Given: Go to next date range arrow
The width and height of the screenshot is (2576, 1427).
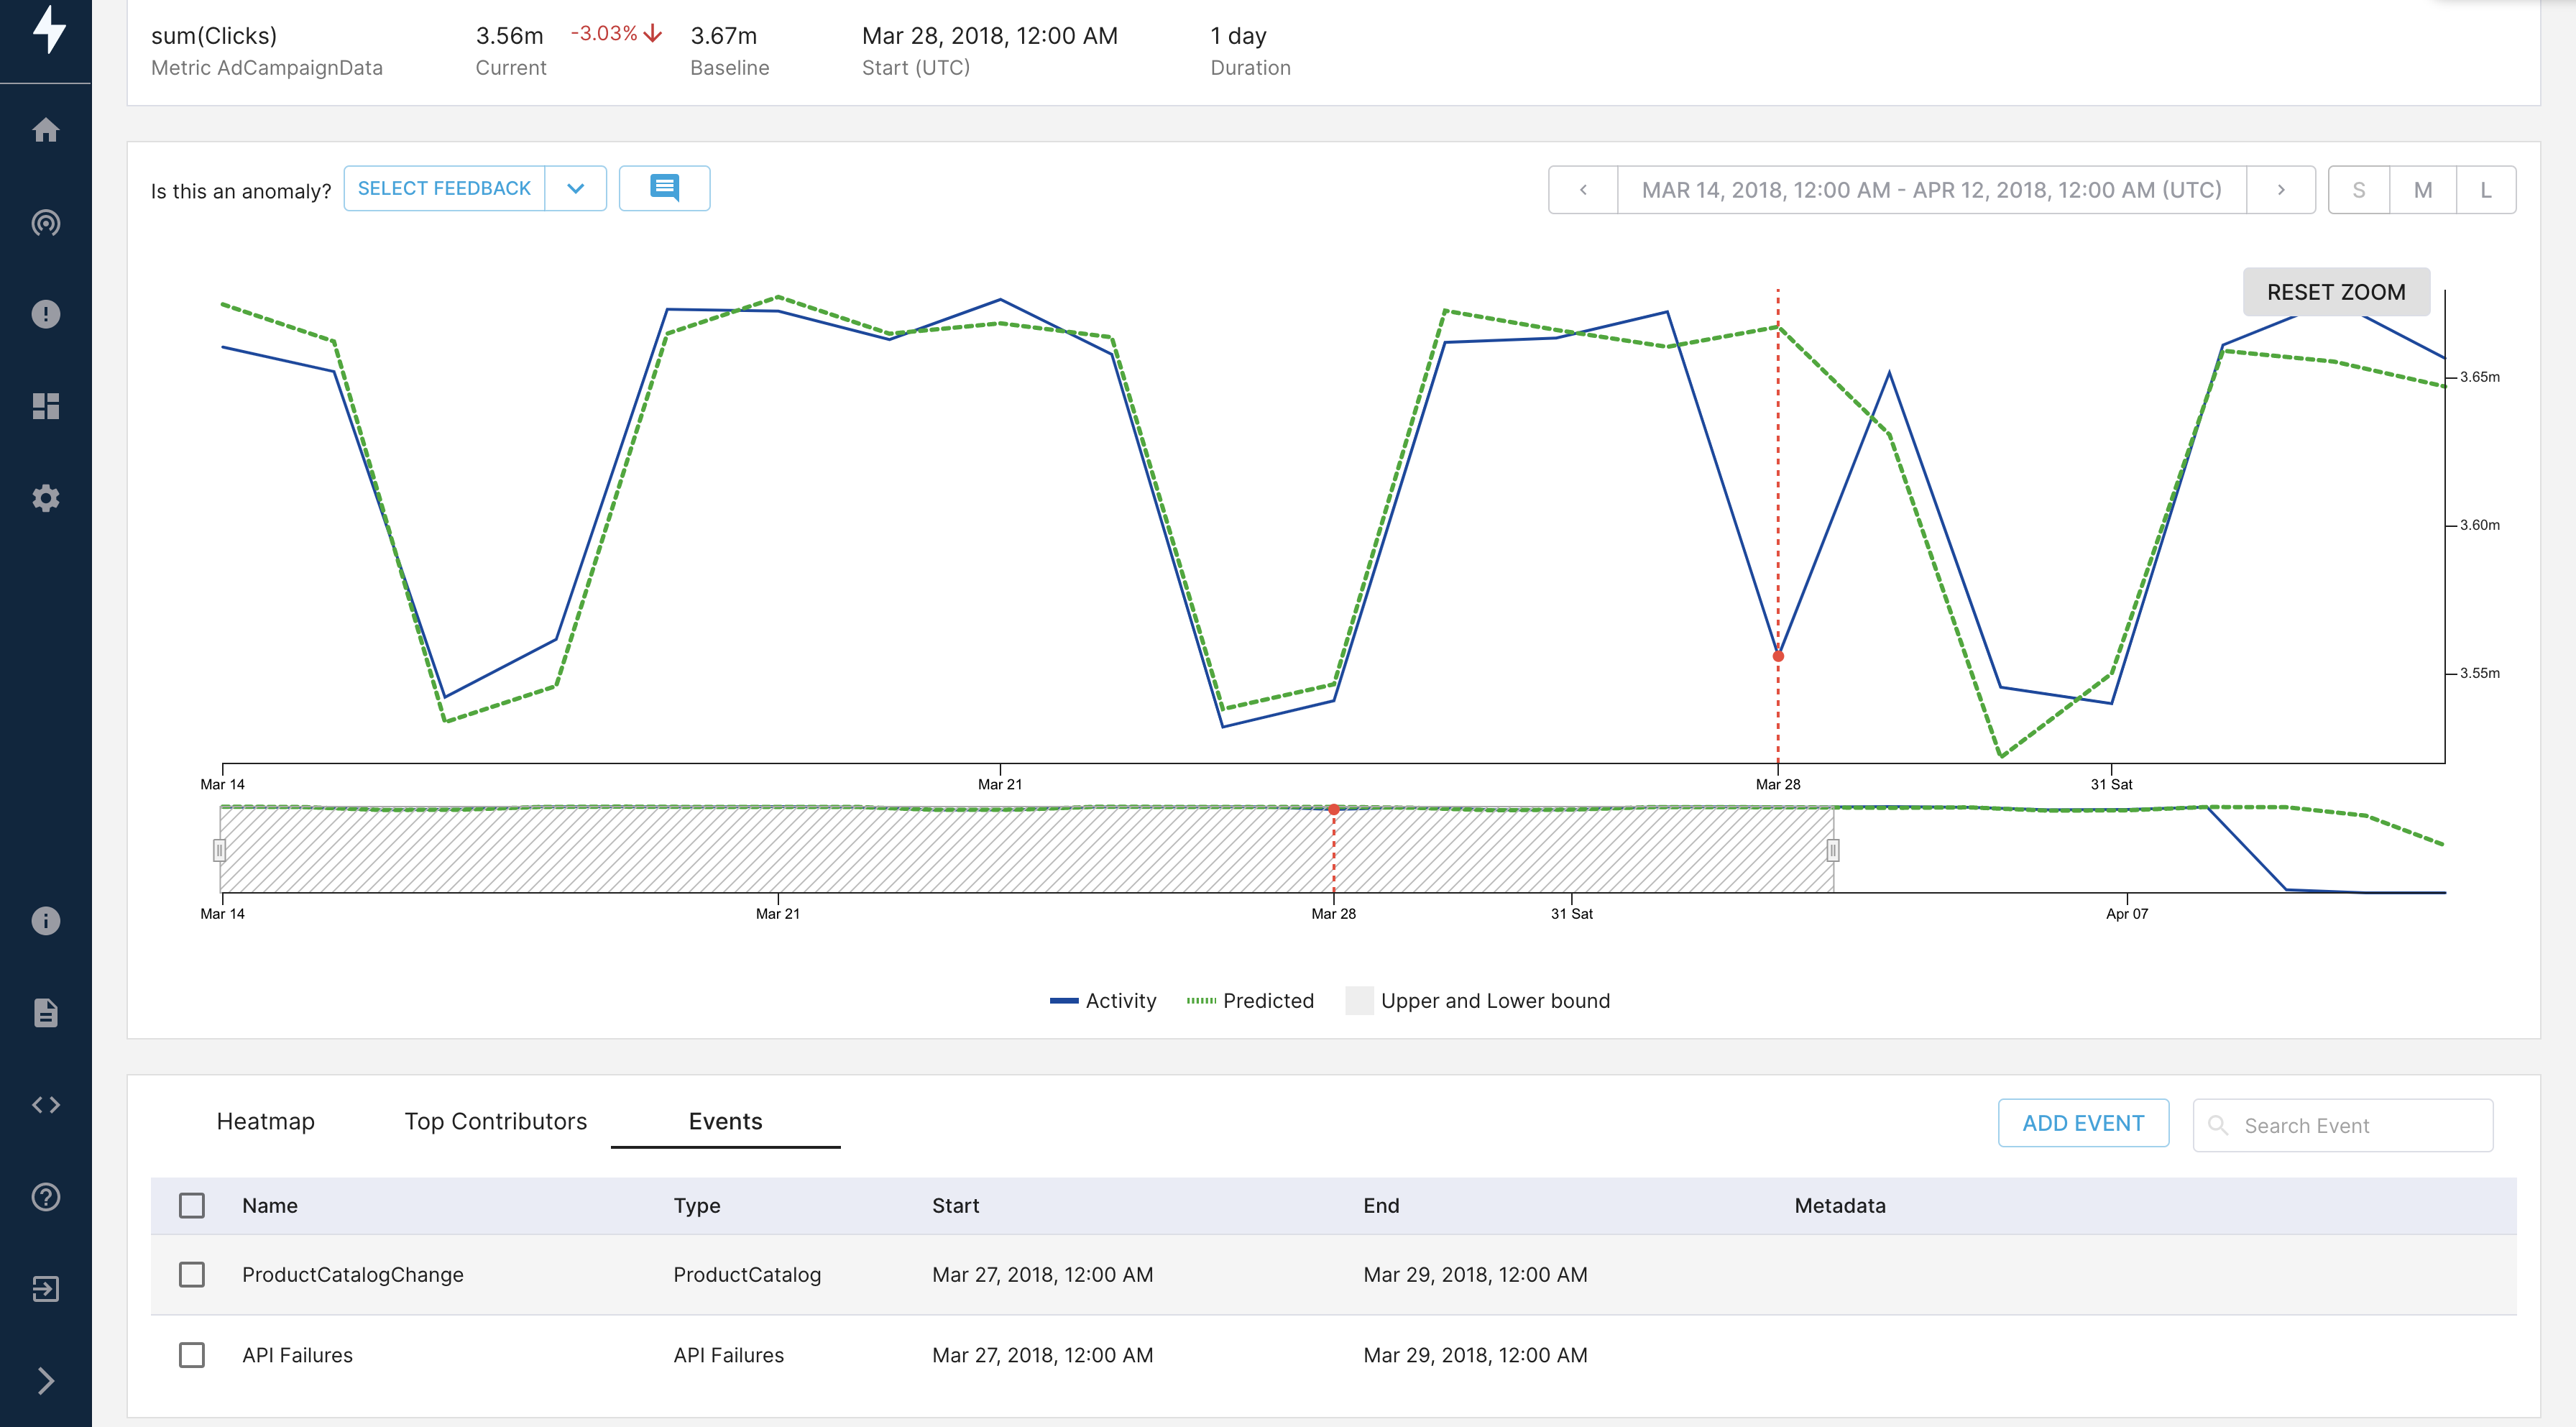Looking at the screenshot, I should [x=2281, y=190].
